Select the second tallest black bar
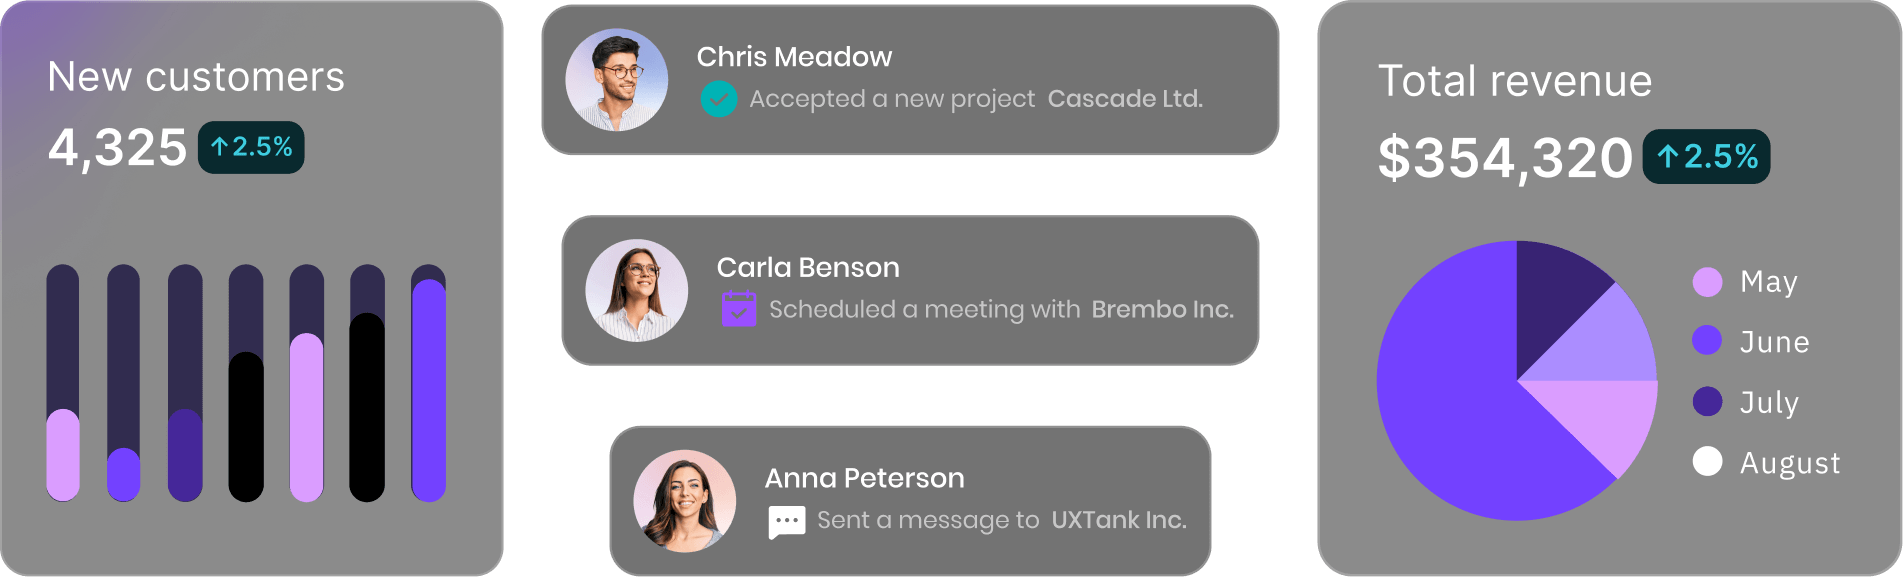 click(x=246, y=427)
